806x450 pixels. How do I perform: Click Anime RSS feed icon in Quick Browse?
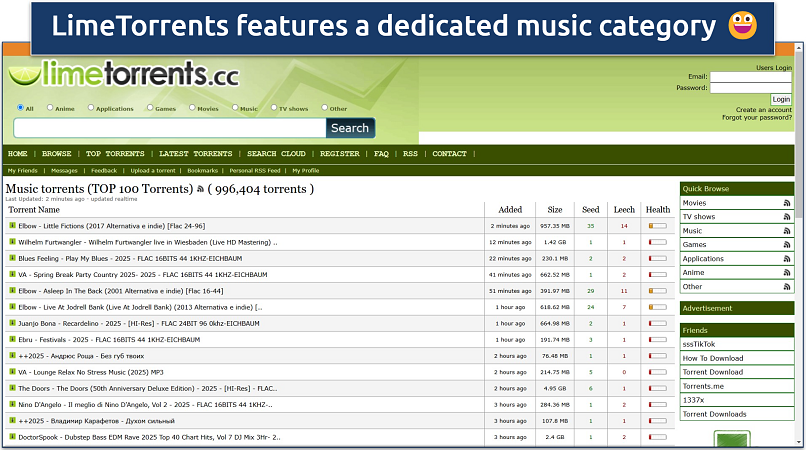pos(786,273)
